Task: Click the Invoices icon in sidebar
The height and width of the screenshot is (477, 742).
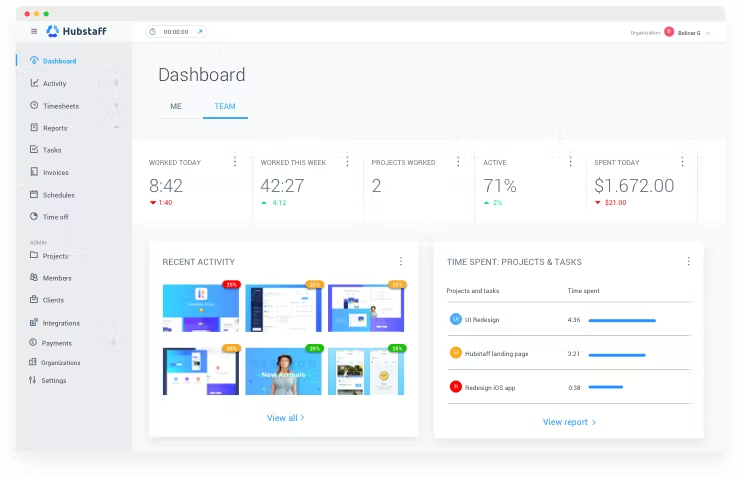Action: [34, 171]
